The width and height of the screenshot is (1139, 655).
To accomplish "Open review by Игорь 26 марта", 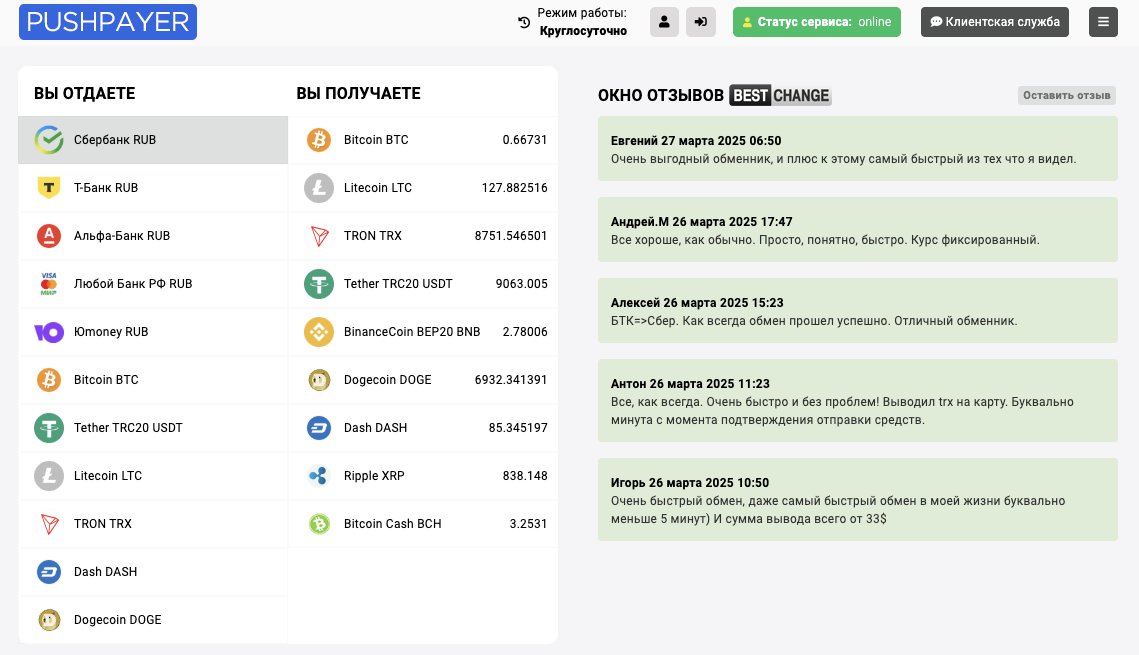I will point(858,500).
